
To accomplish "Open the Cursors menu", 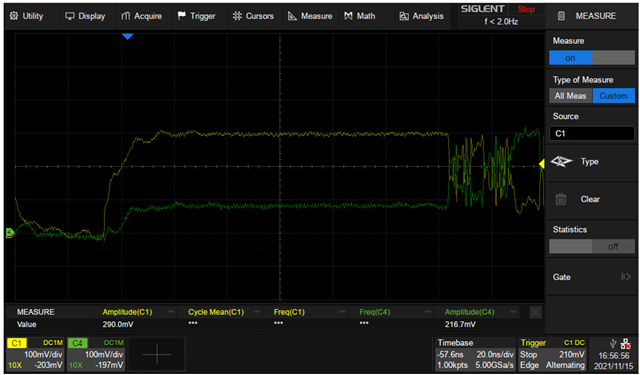I will point(253,16).
